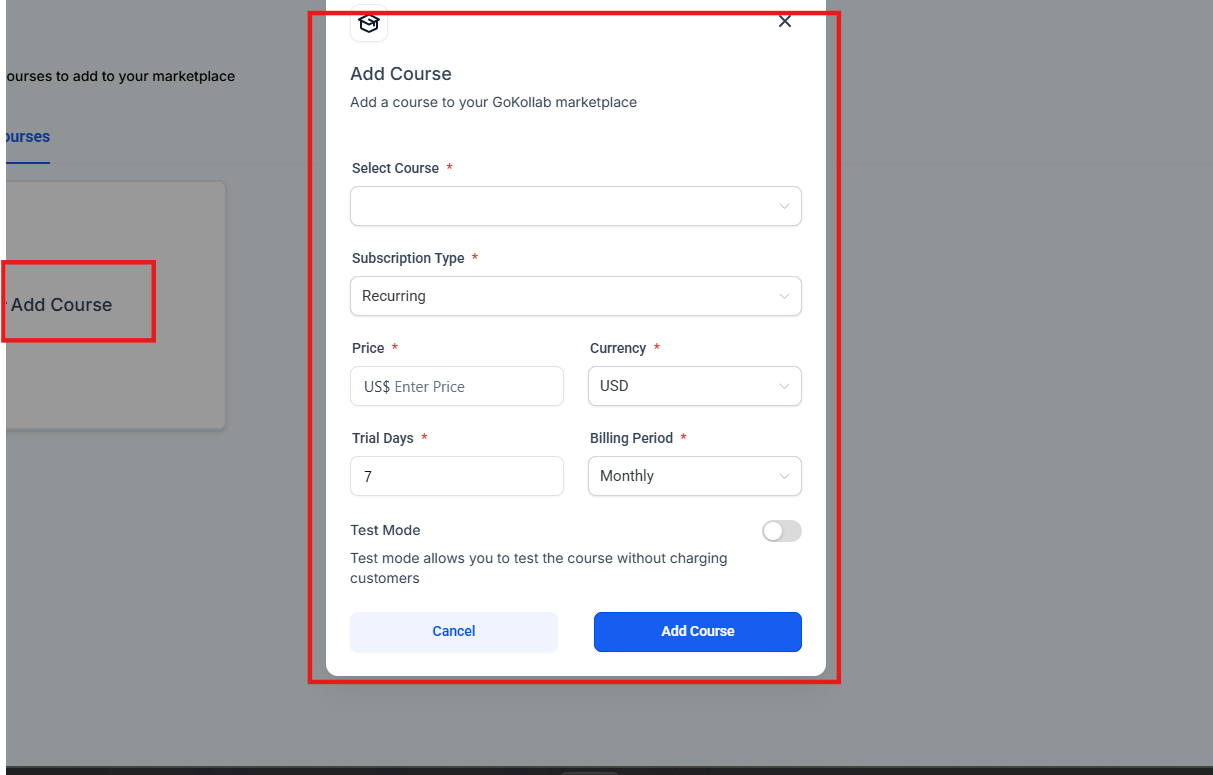Enable the Test Mode switch
1213x775 pixels.
[781, 531]
